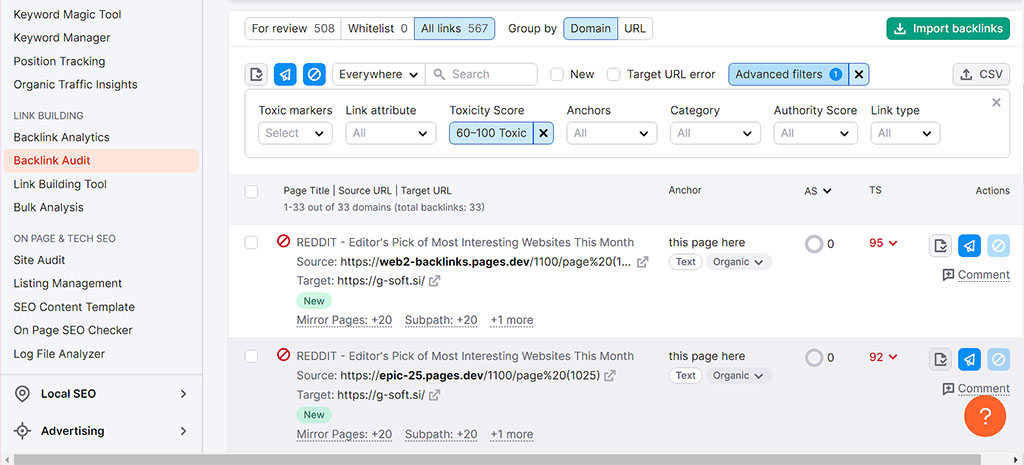Expand the Advertising section
This screenshot has width=1024, height=465.
click(x=184, y=431)
